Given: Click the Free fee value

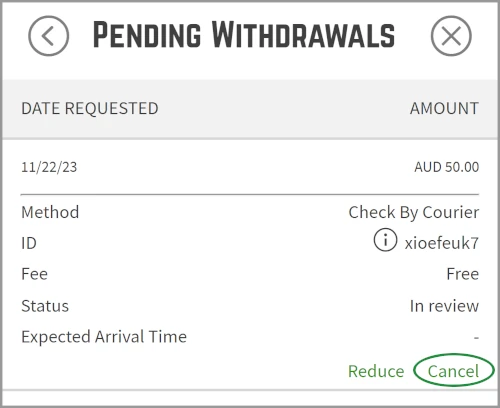Looking at the screenshot, I should tap(463, 274).
